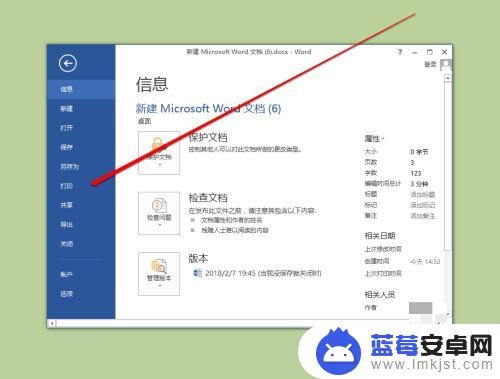Click the 相关日期 heading
The image size is (500, 379).
pyautogui.click(x=380, y=236)
